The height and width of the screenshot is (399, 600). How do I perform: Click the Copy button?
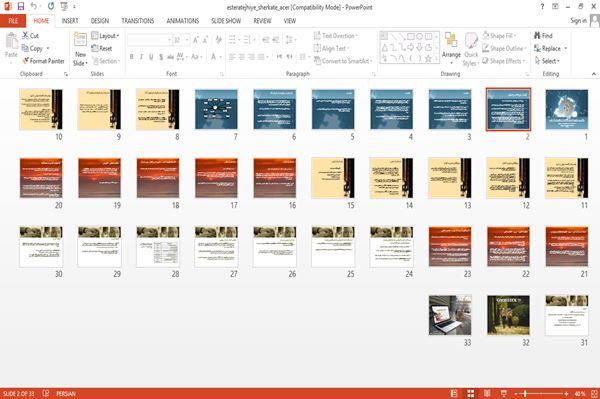pos(33,48)
